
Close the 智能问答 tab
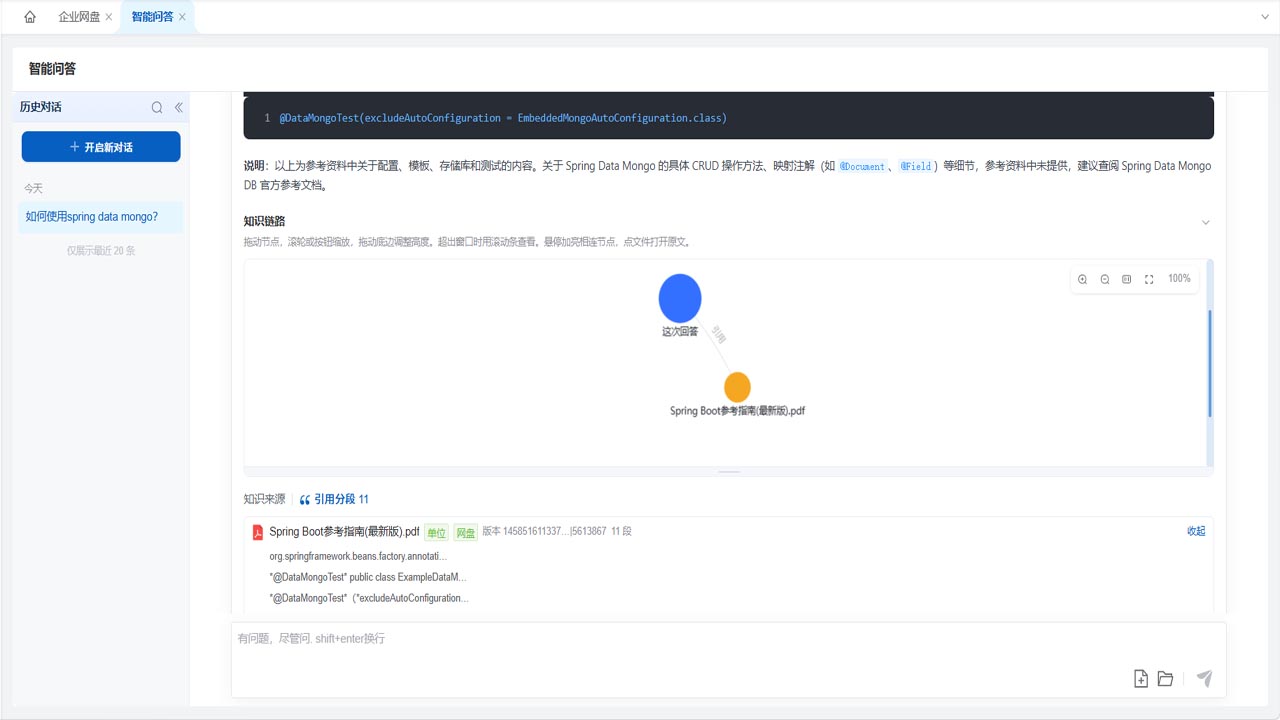[x=182, y=17]
